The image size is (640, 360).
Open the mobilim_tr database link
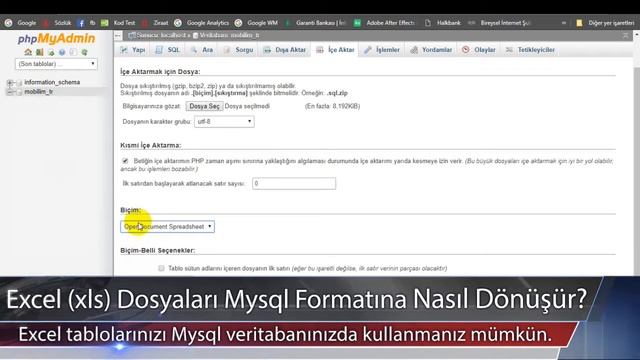(x=38, y=92)
